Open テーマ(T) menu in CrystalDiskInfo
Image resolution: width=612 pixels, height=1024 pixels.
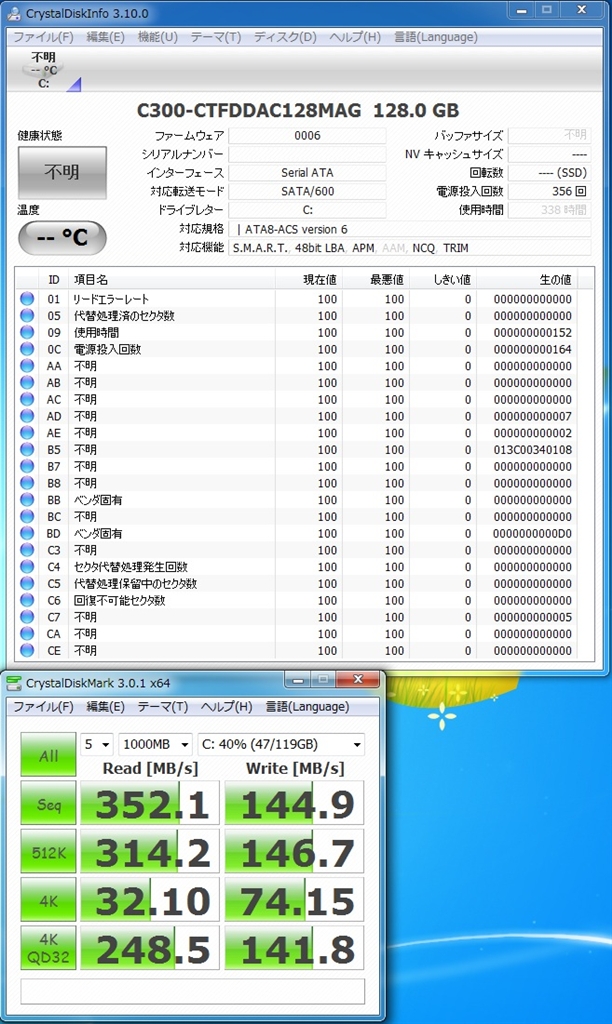click(x=216, y=37)
